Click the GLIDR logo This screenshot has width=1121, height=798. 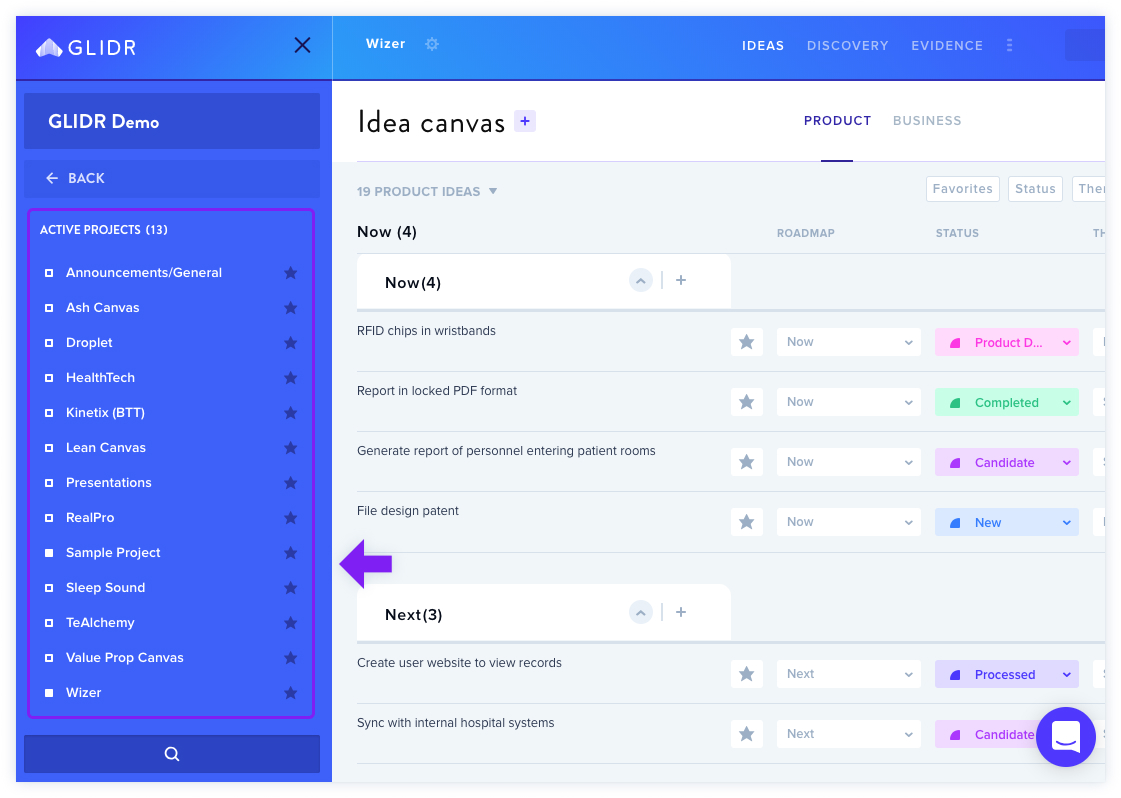click(86, 48)
